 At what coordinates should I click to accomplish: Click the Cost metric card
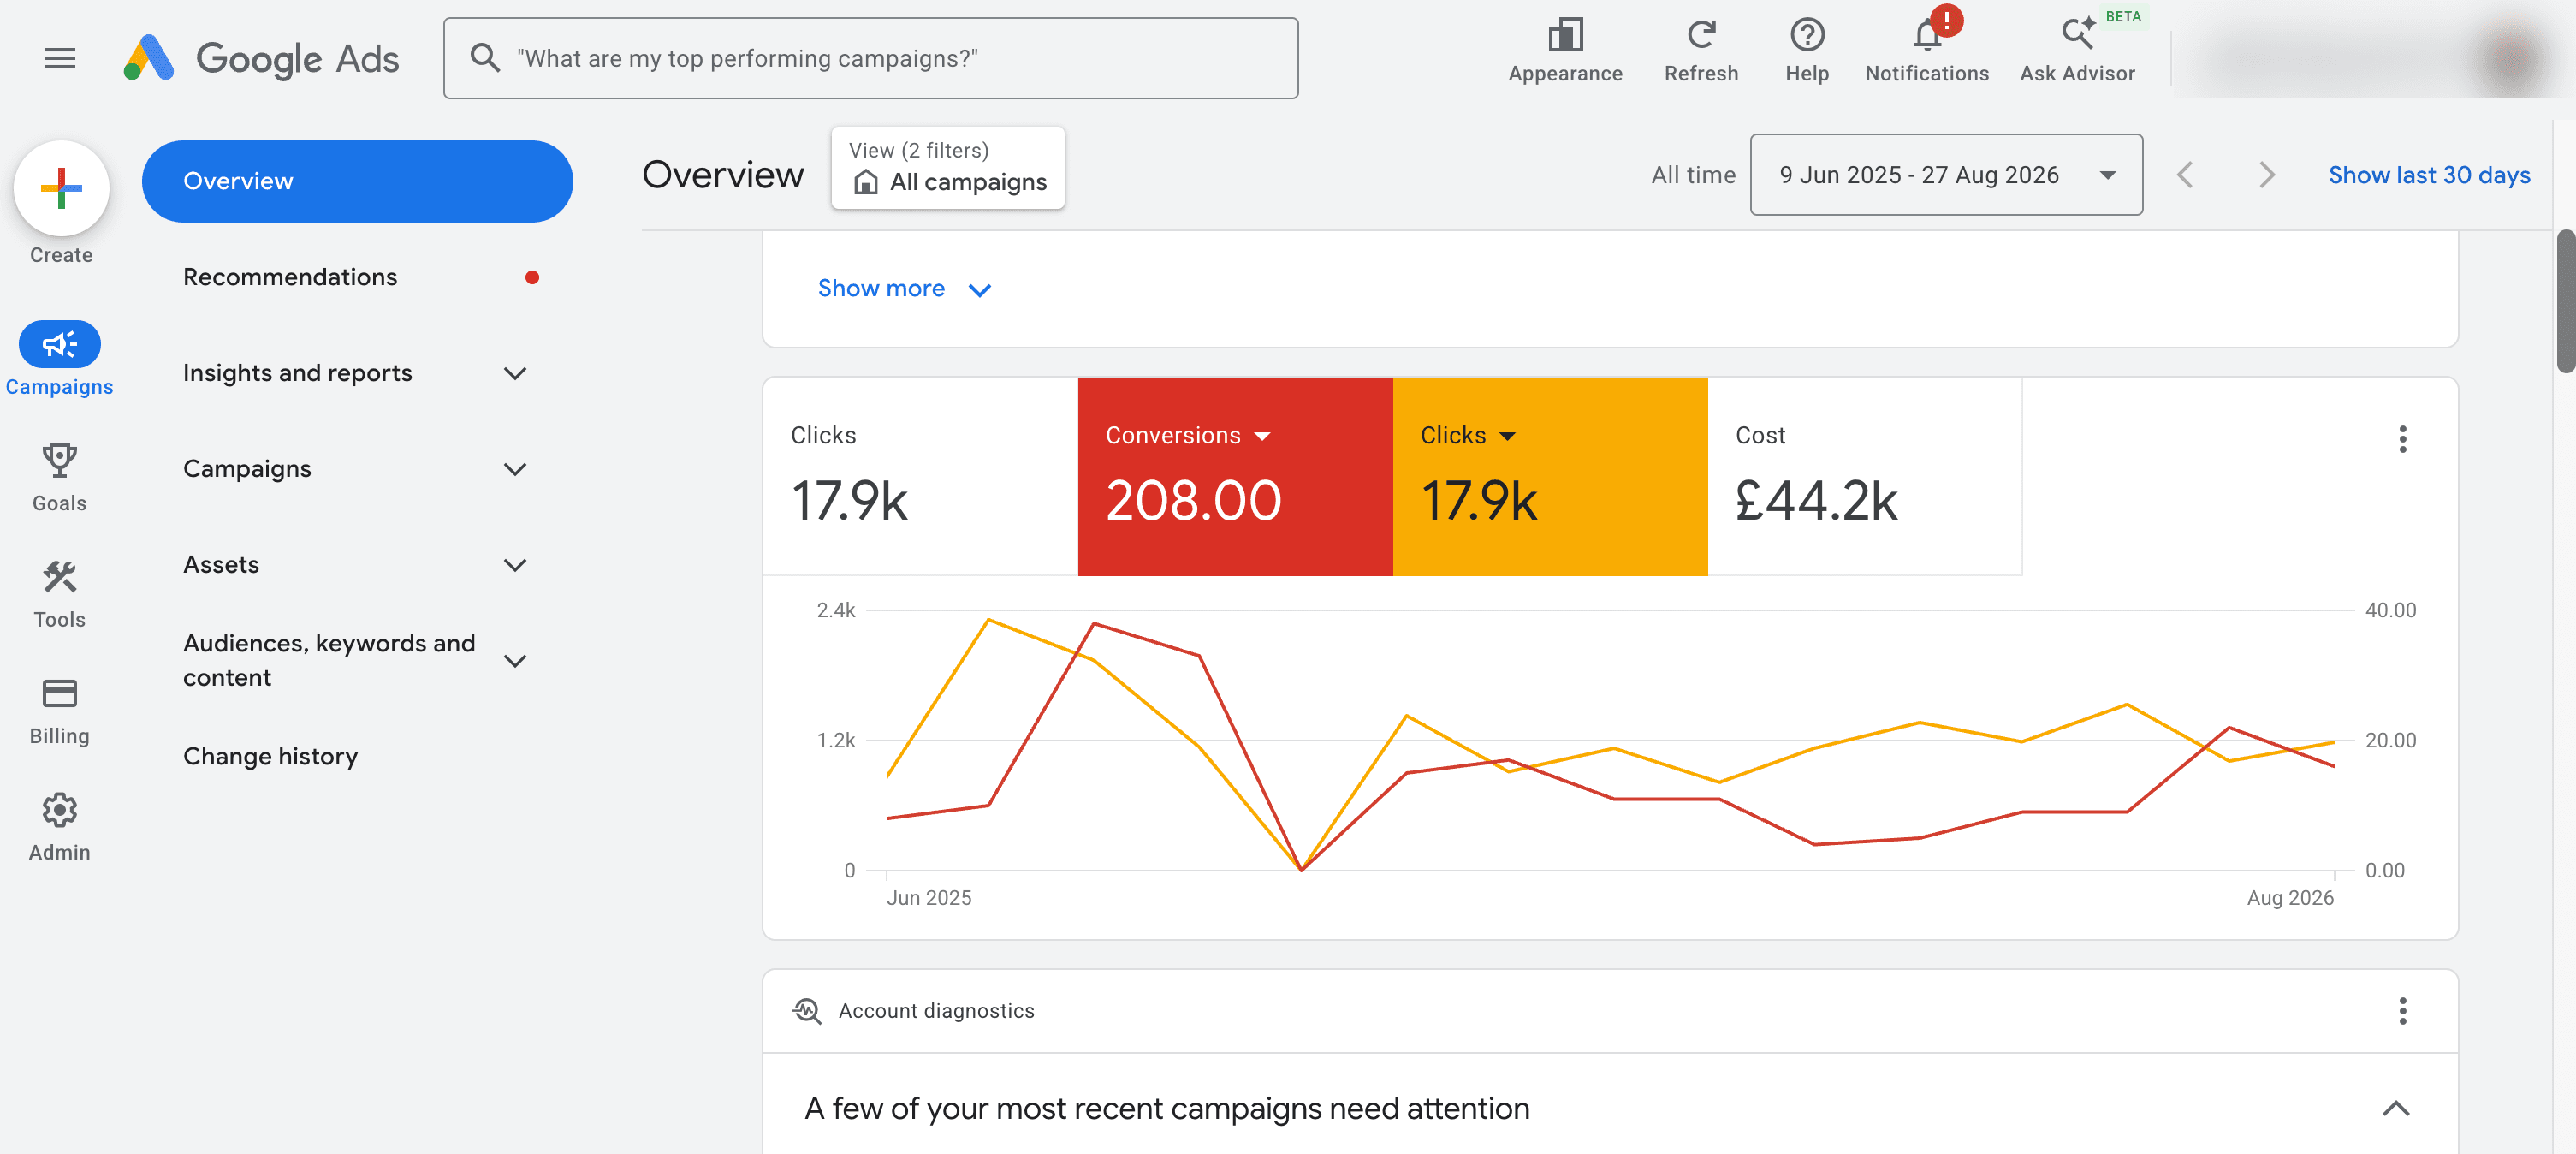(1864, 476)
